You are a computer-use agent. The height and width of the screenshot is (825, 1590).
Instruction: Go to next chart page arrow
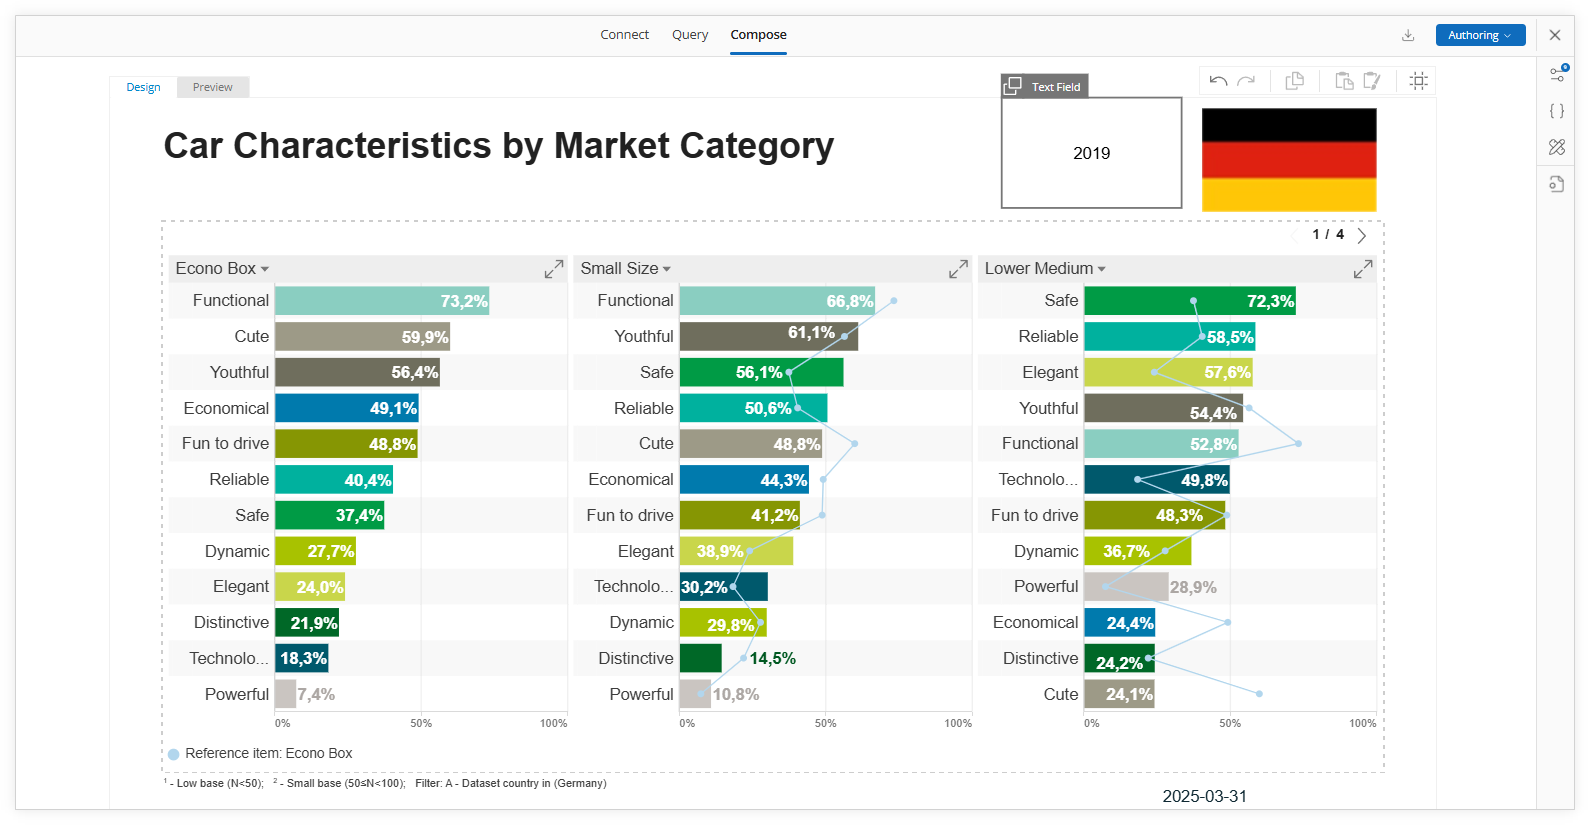1361,235
